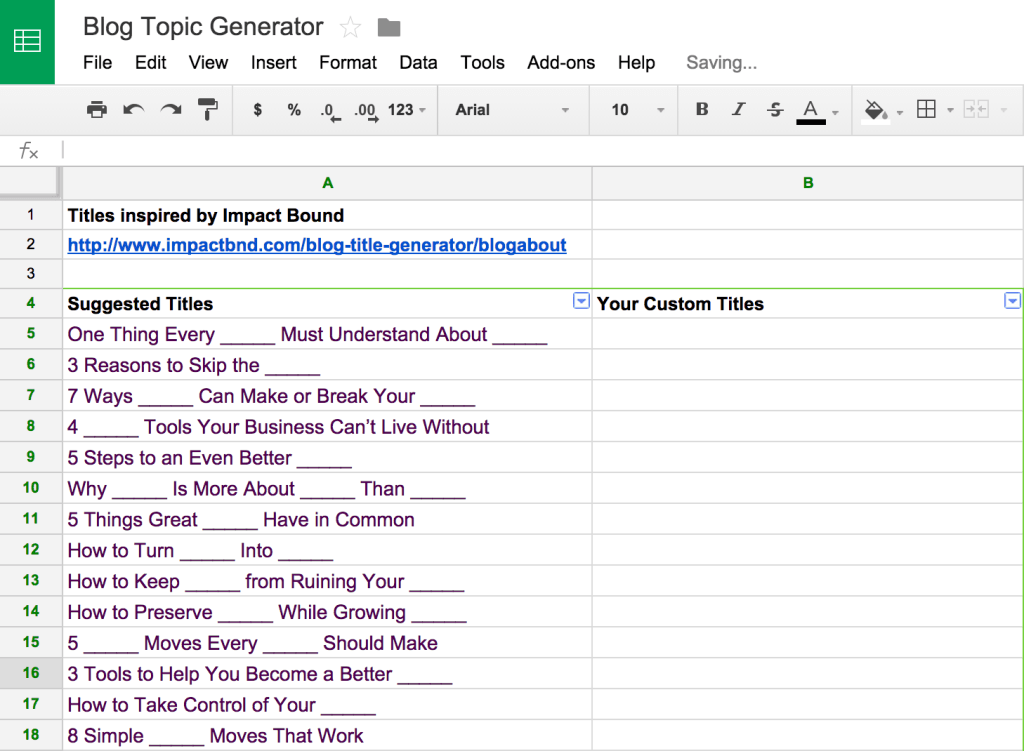Screen dimensions: 1024x751
Task: Open the Edit menu
Action: point(150,63)
